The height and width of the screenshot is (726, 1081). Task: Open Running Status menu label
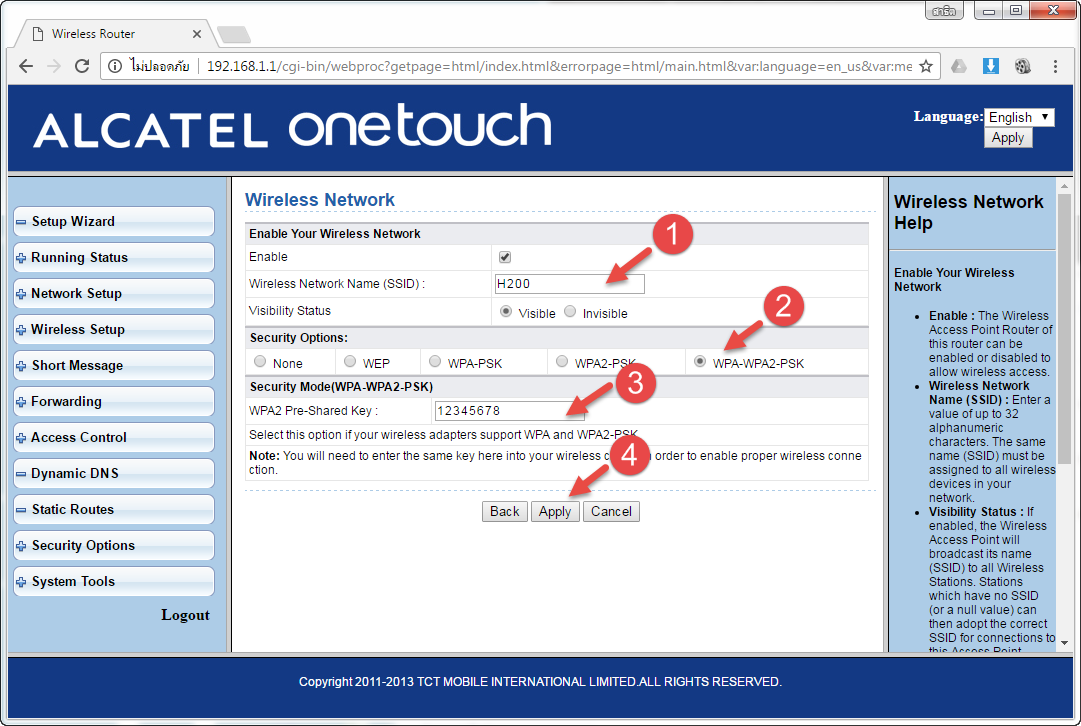click(79, 257)
